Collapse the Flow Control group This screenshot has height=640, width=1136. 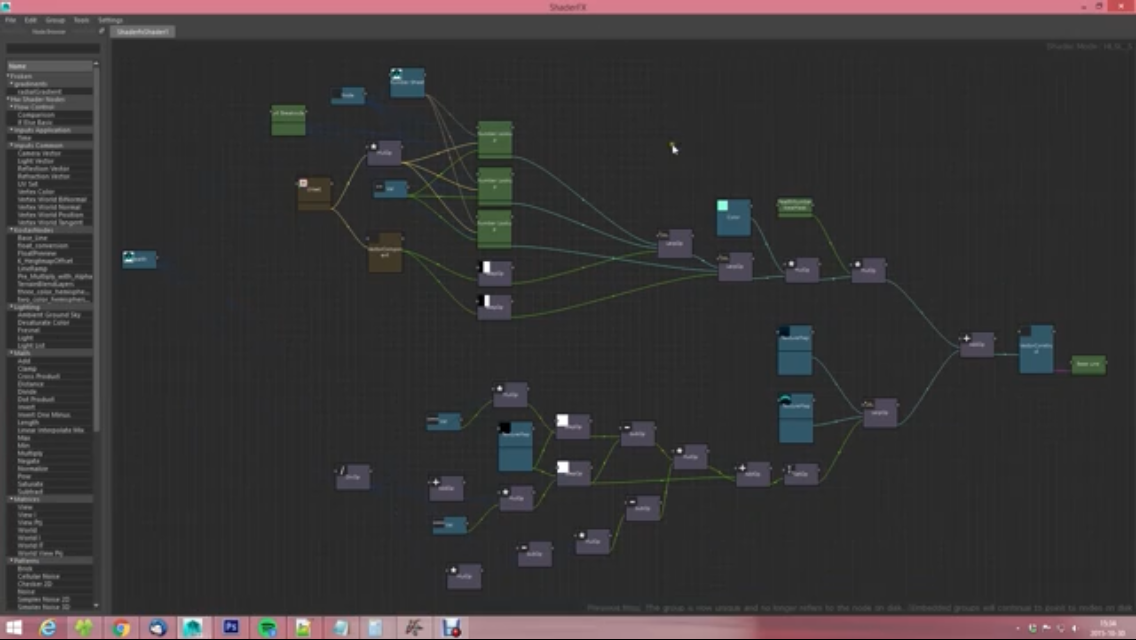12,107
